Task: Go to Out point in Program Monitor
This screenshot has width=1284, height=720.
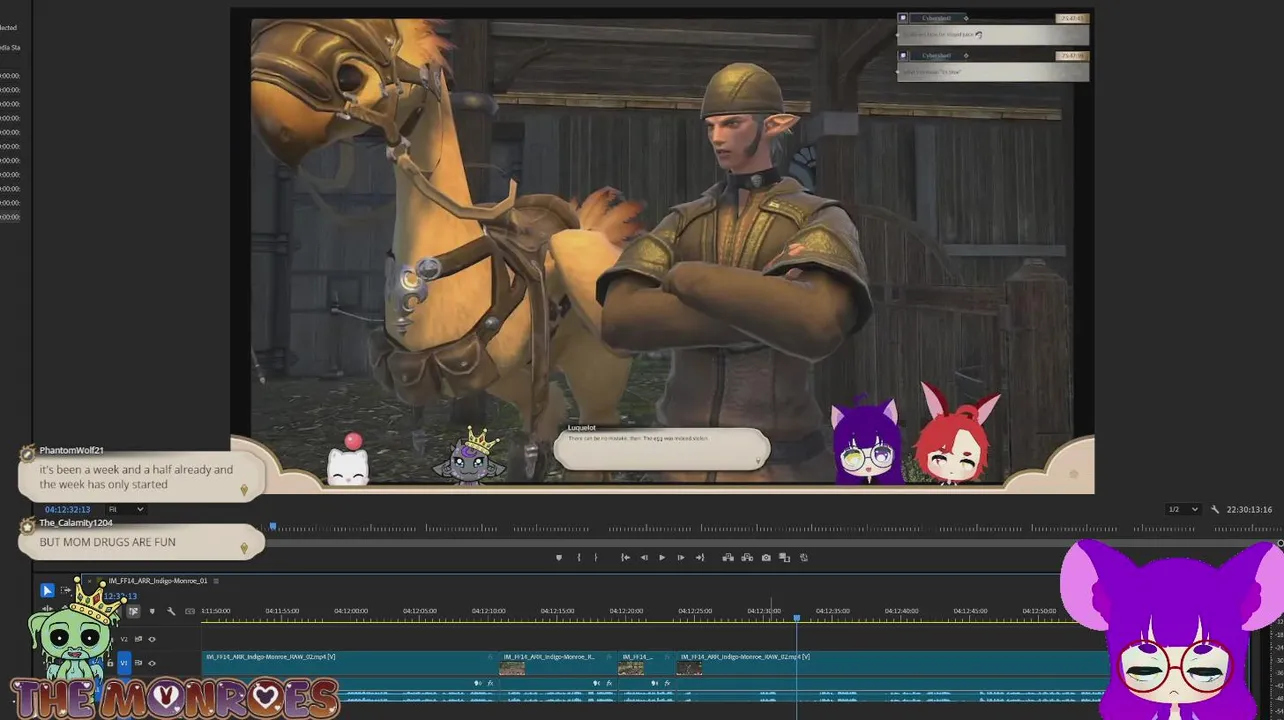Action: [x=700, y=558]
